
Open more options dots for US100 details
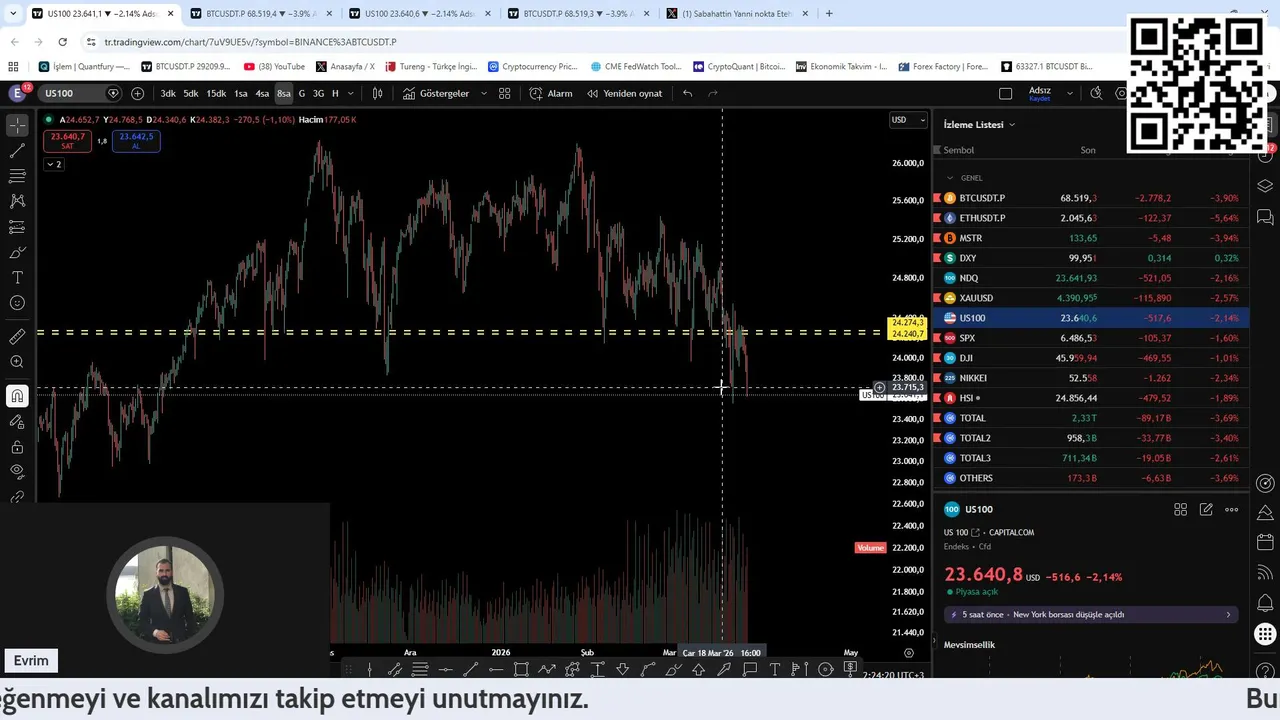pyautogui.click(x=1231, y=509)
